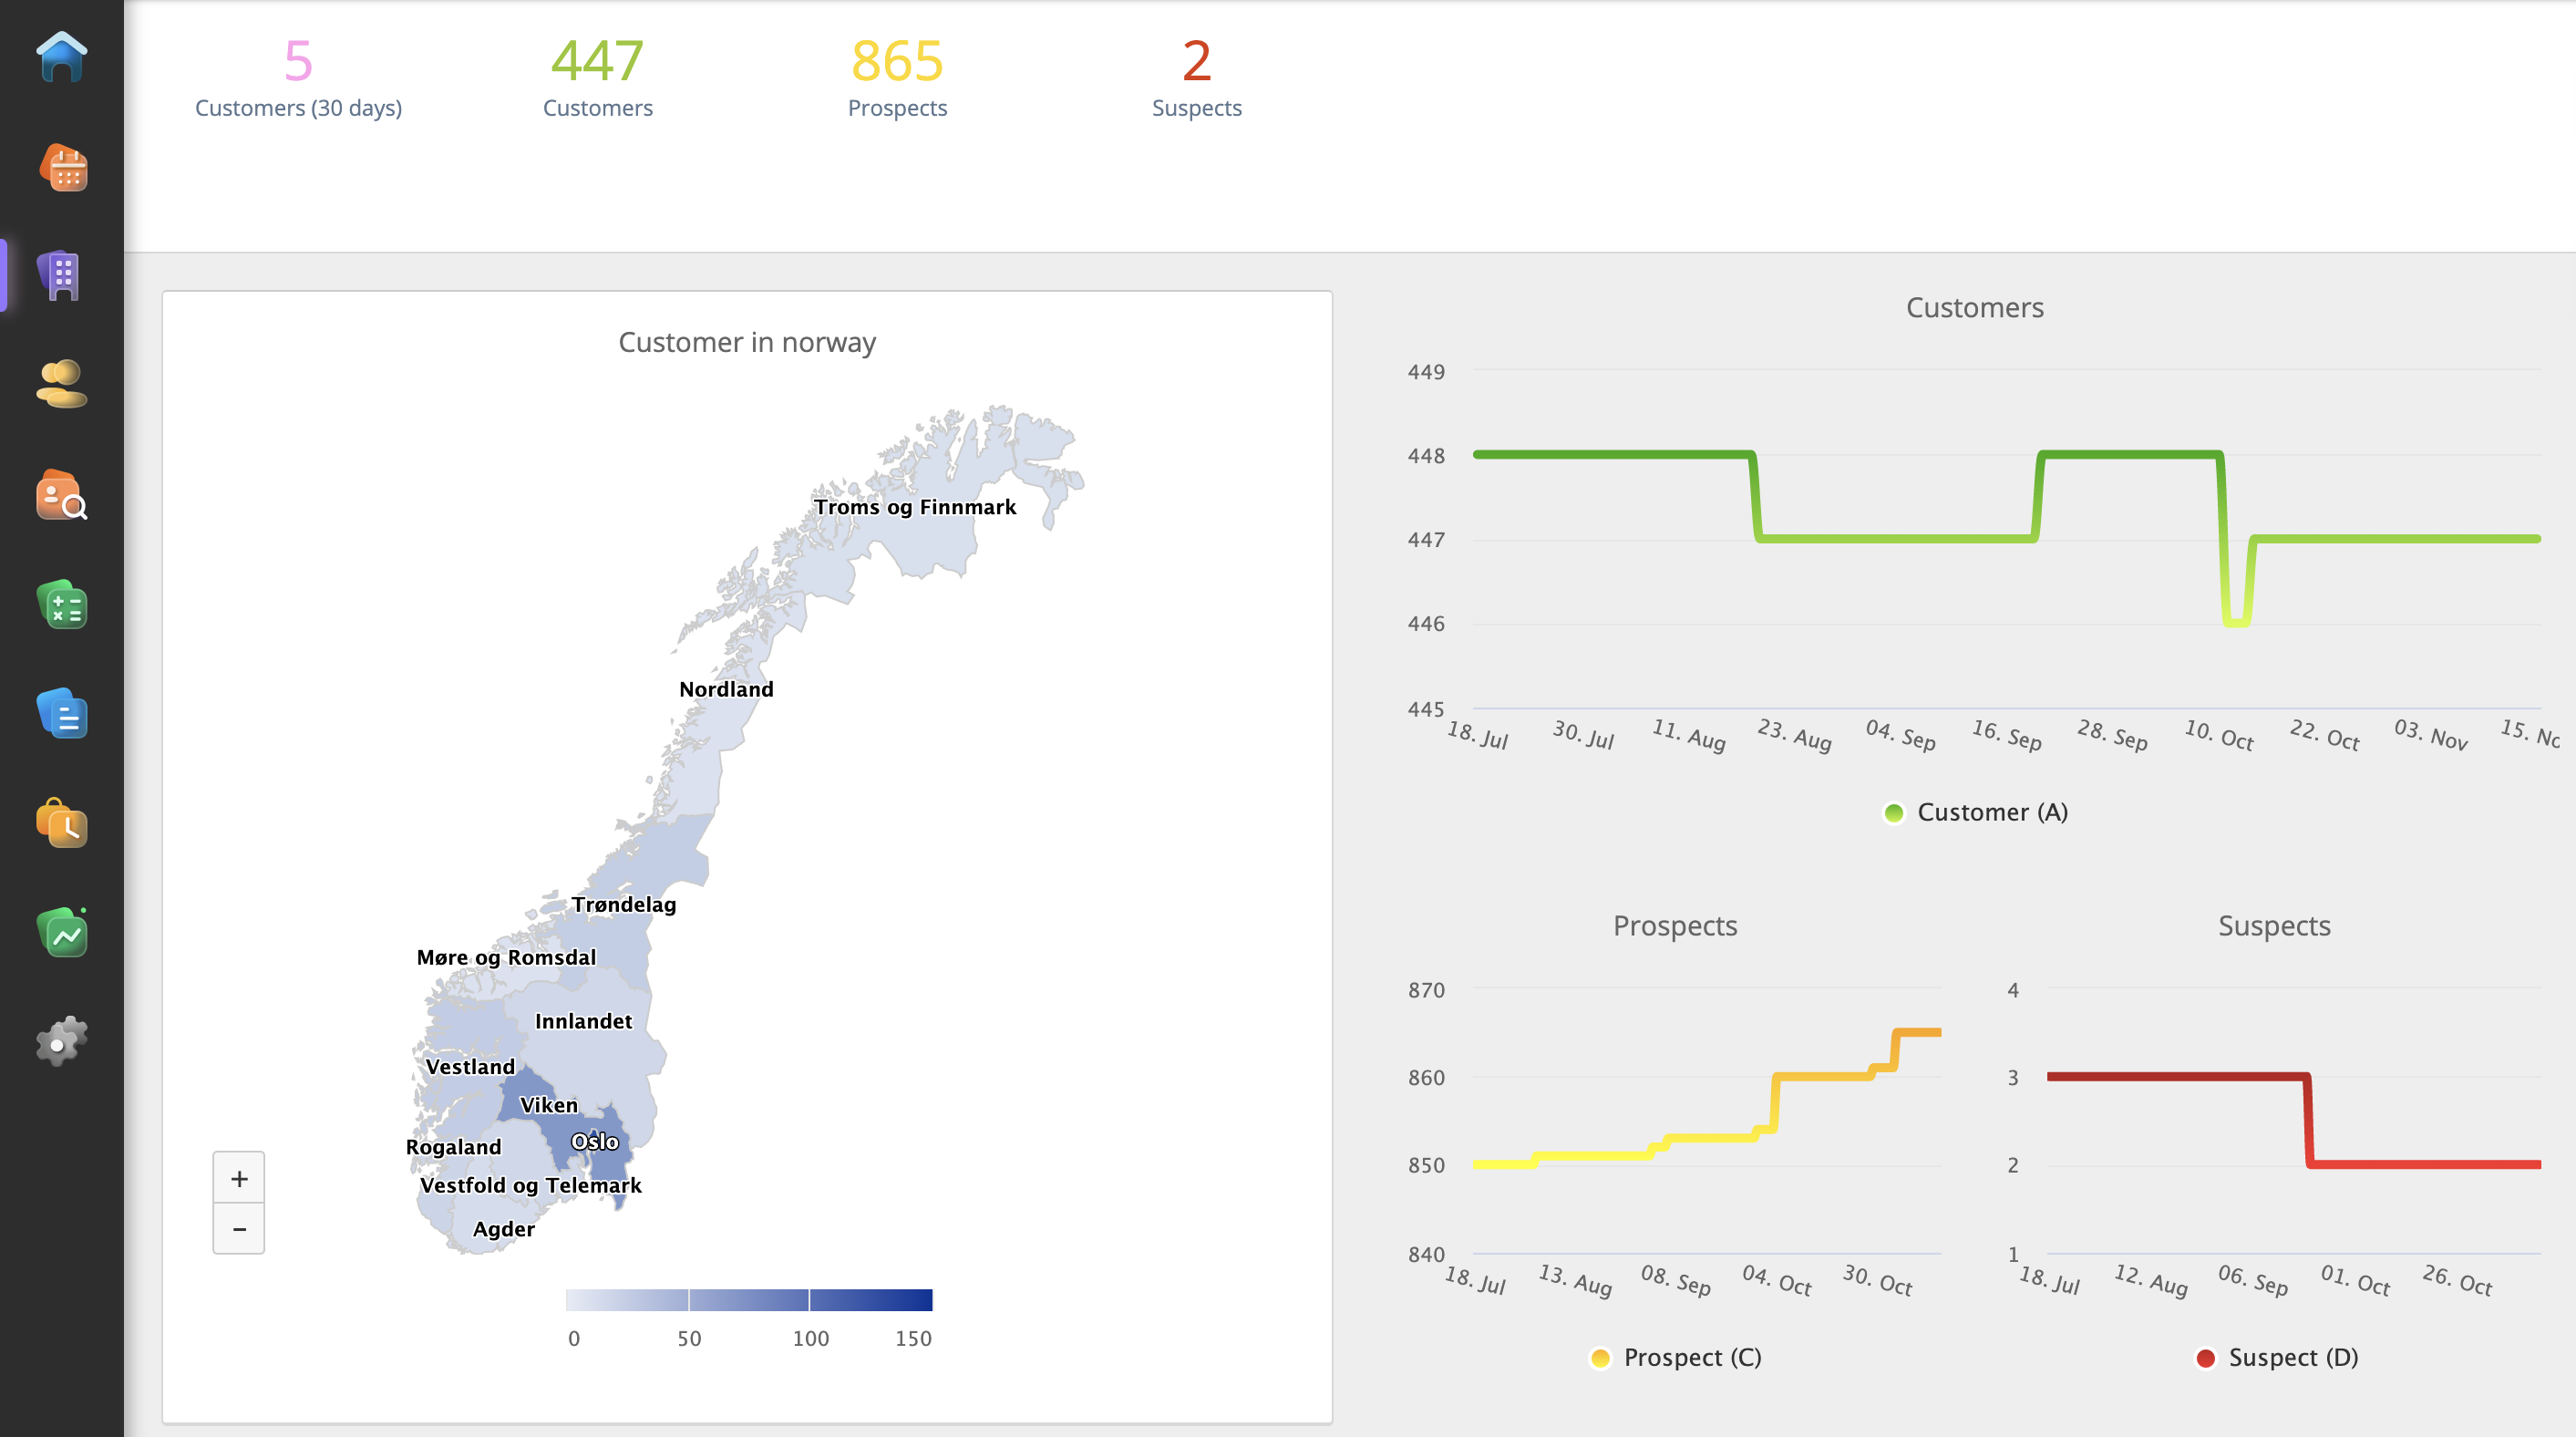The width and height of the screenshot is (2576, 1437).
Task: Open the person search icon
Action: click(x=62, y=495)
